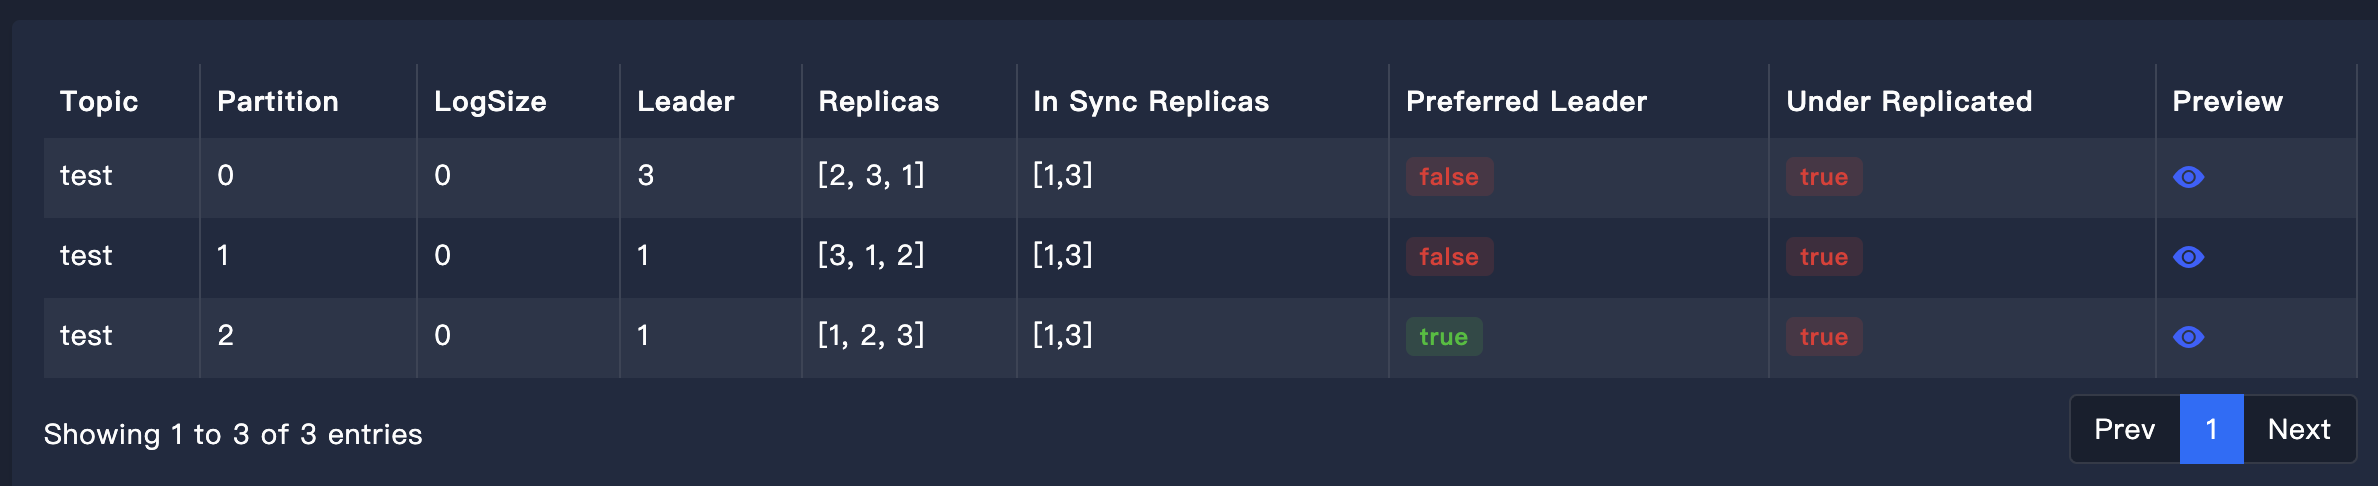Click the Replicas column header
The width and height of the screenshot is (2378, 486).
(x=879, y=101)
